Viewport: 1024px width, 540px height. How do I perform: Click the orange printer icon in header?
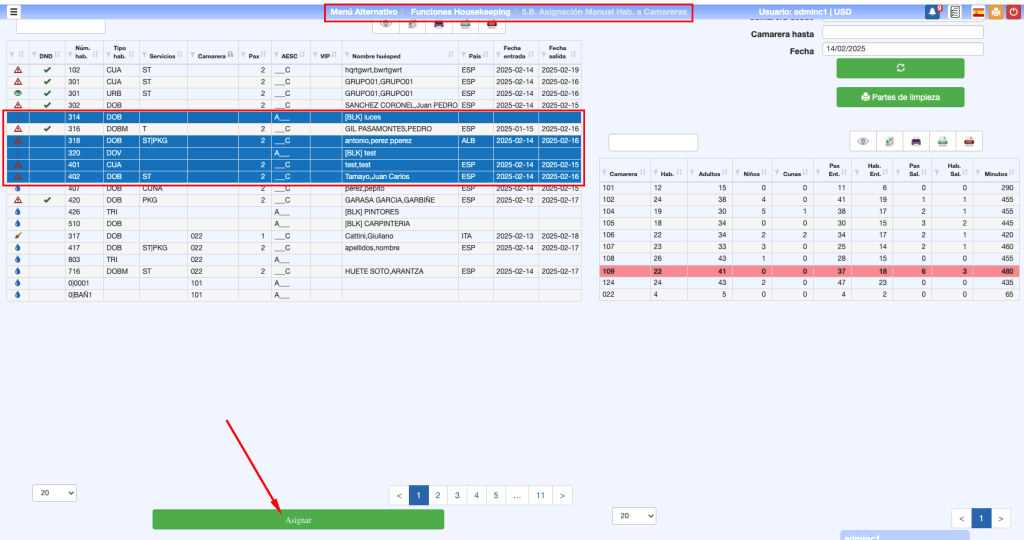point(995,12)
